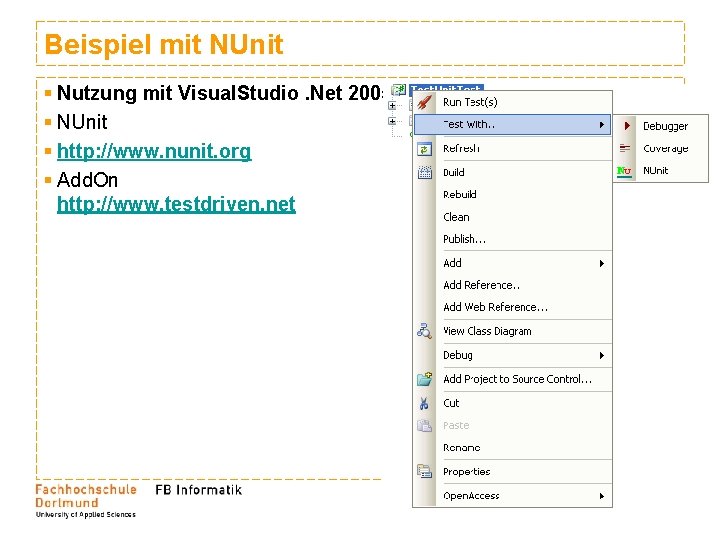Click the Coverage icon in the submenu
The image size is (720, 540).
pos(625,148)
